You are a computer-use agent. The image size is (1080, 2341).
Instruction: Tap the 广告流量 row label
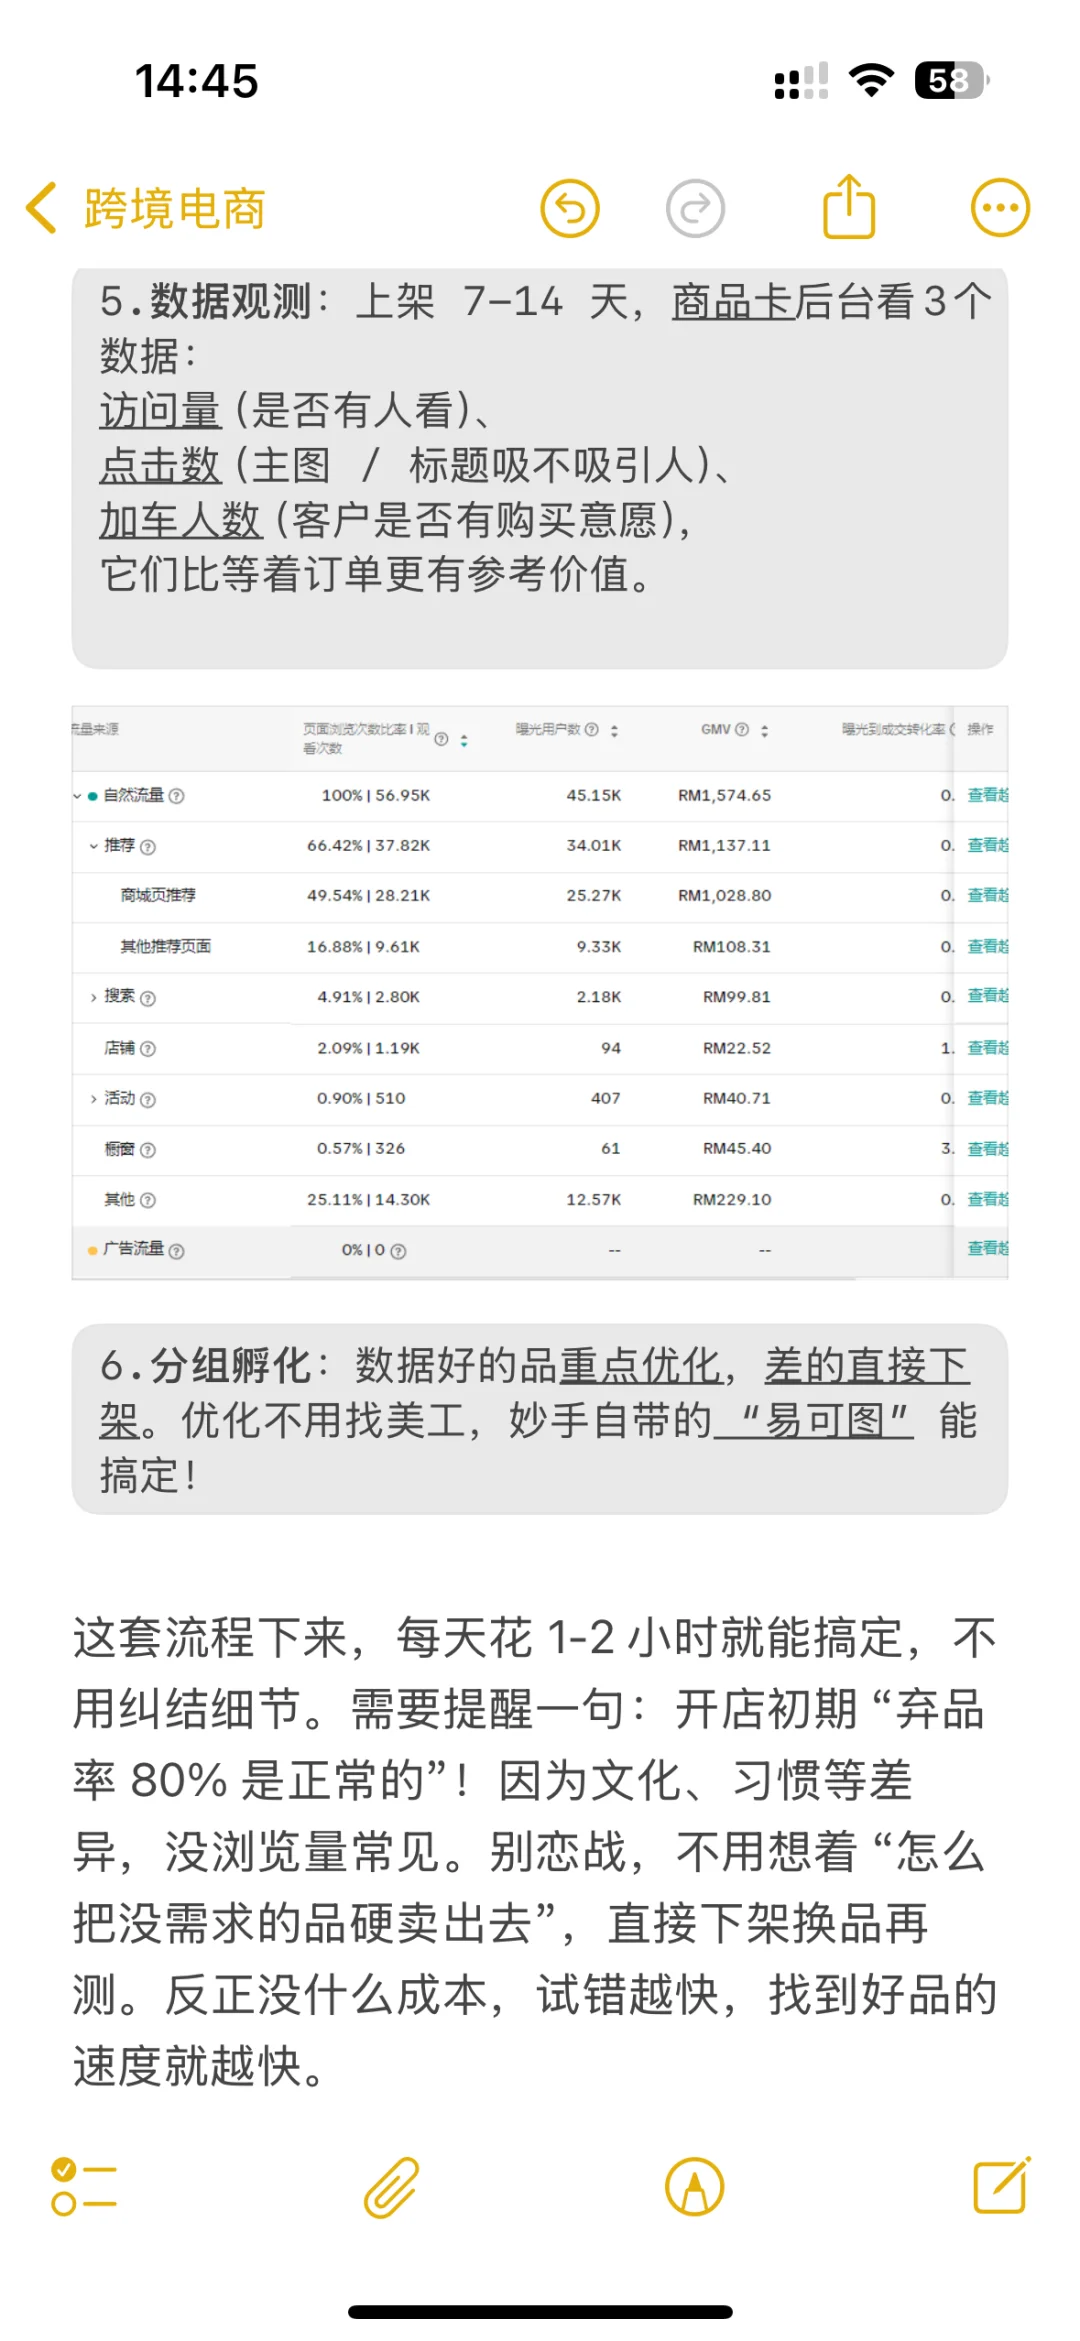(133, 1249)
